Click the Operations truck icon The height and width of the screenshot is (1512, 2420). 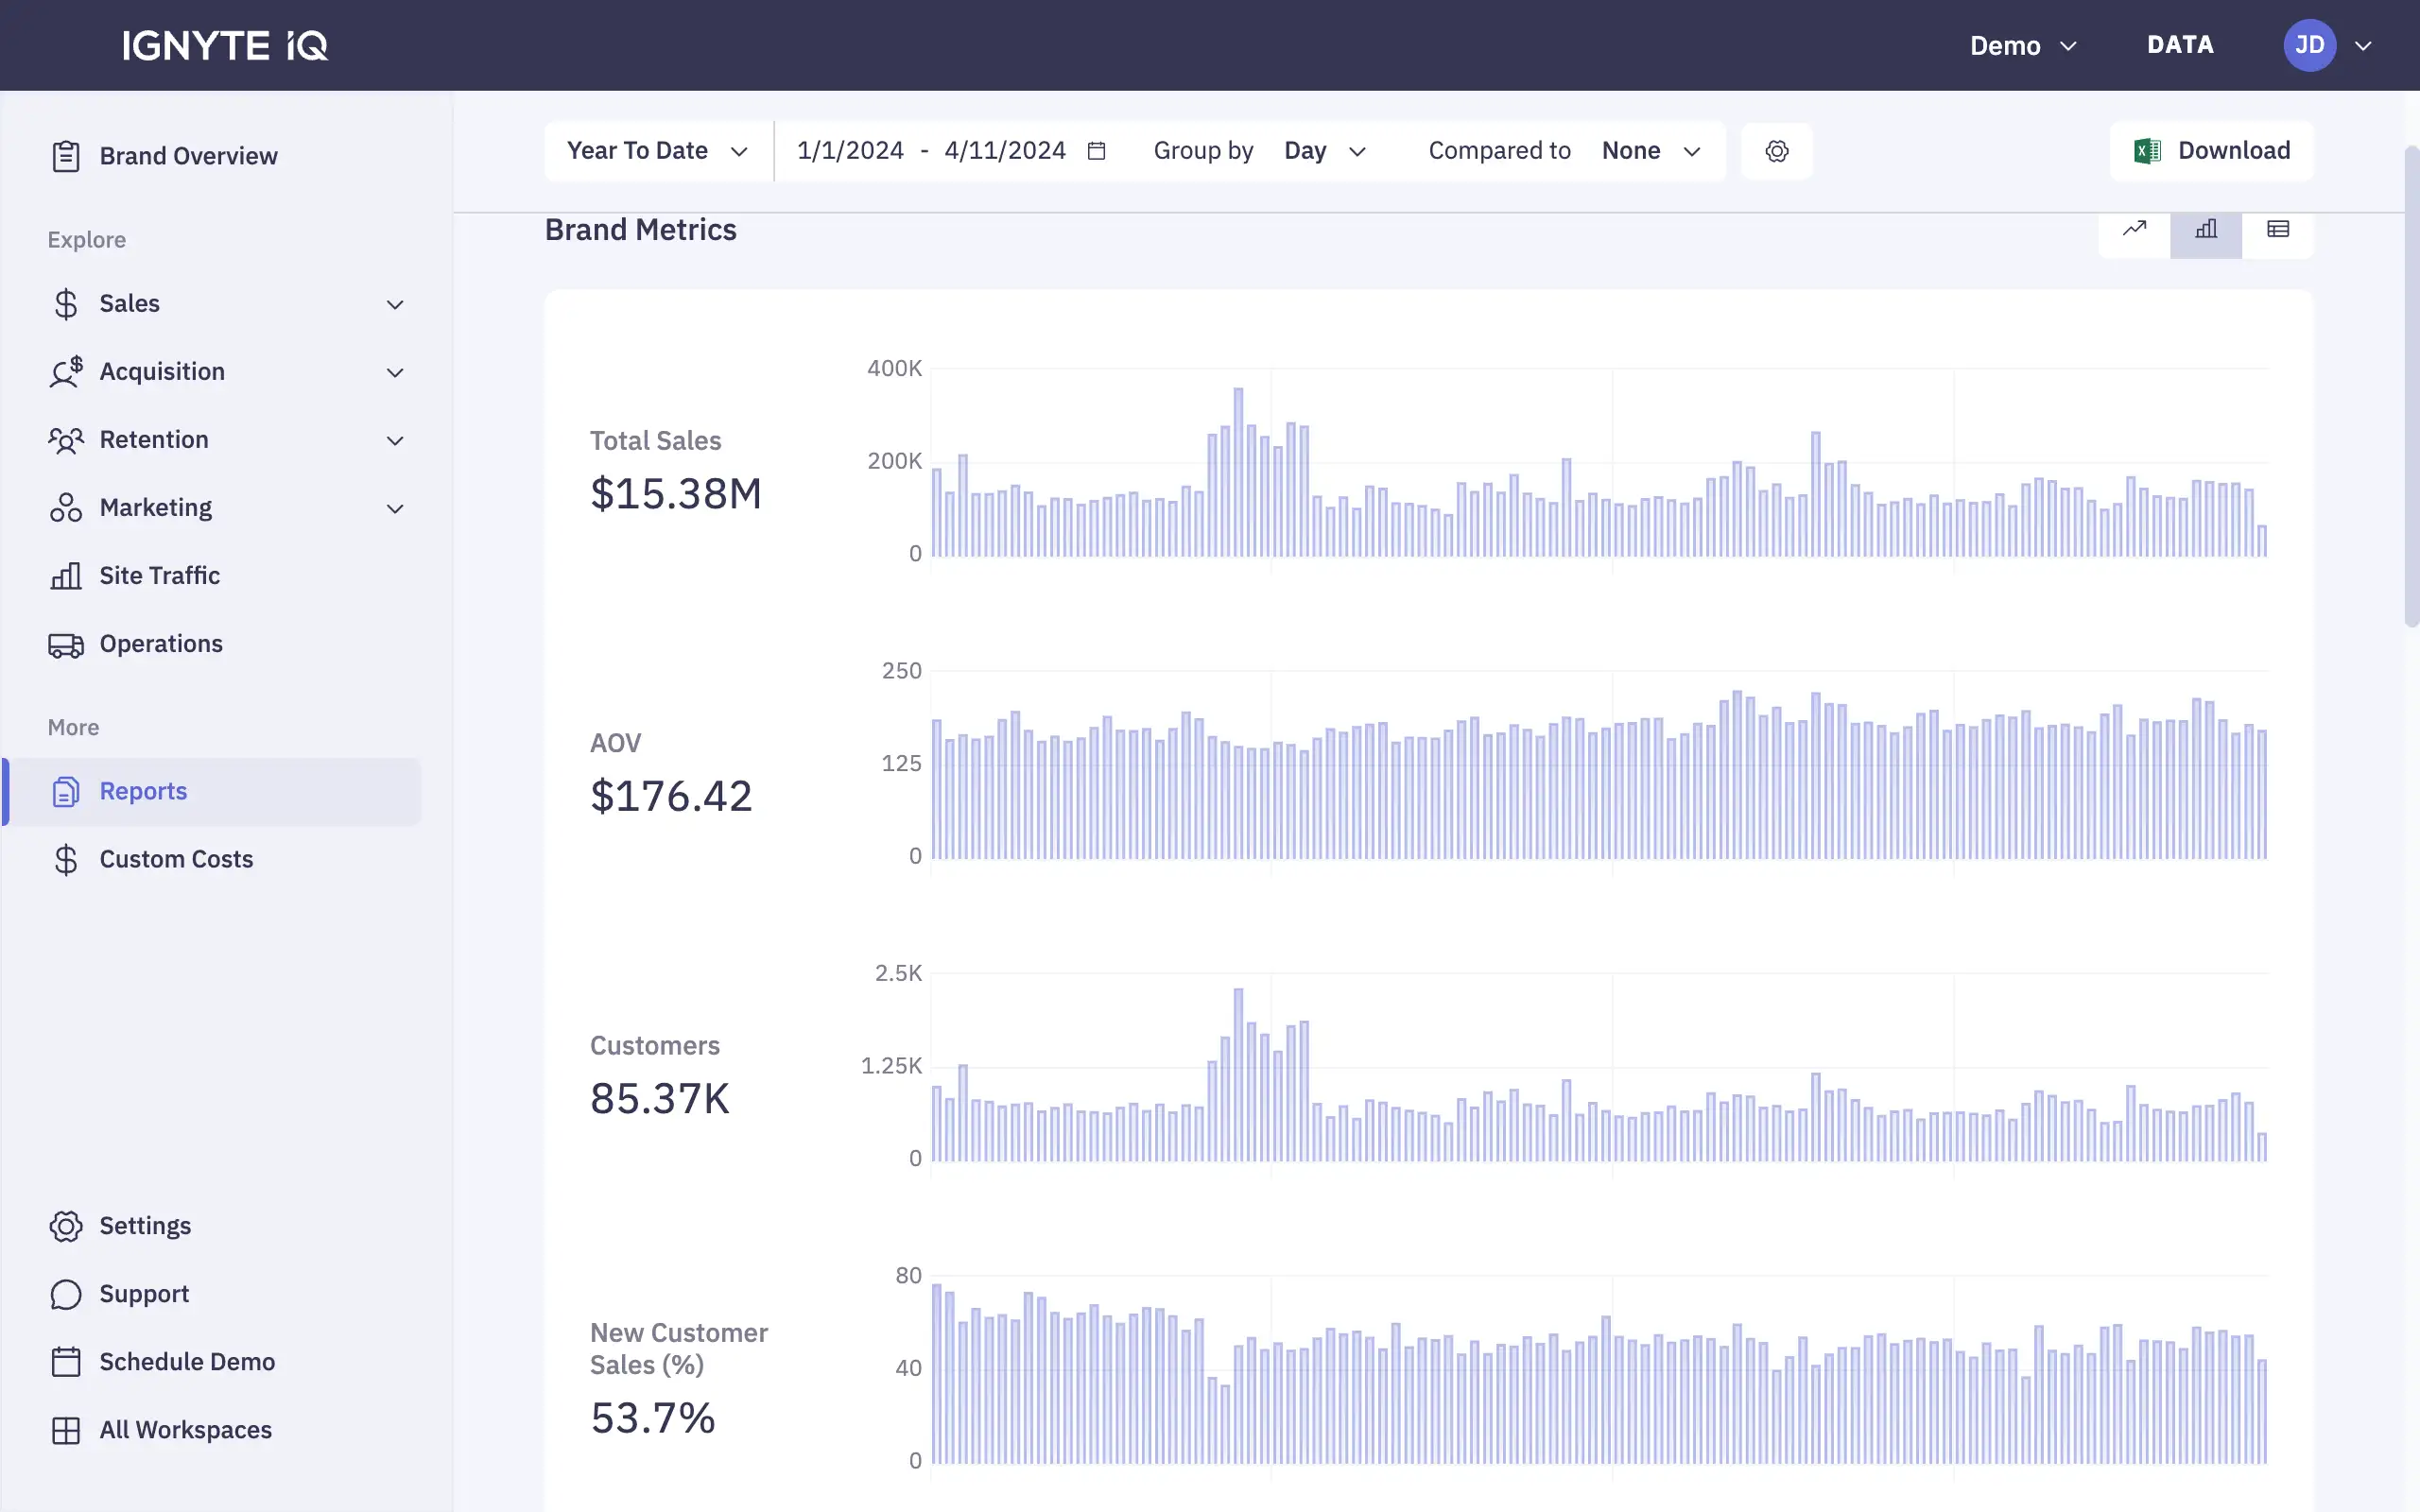[x=66, y=645]
